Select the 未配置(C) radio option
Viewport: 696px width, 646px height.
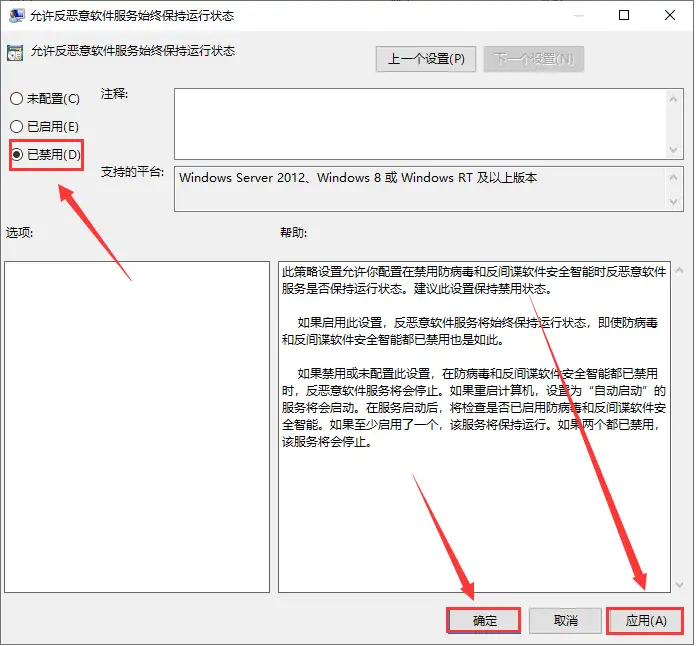click(16, 99)
